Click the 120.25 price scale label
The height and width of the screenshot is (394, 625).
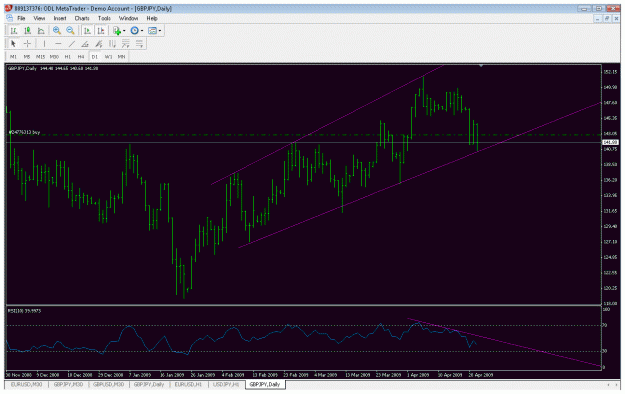[x=610, y=288]
